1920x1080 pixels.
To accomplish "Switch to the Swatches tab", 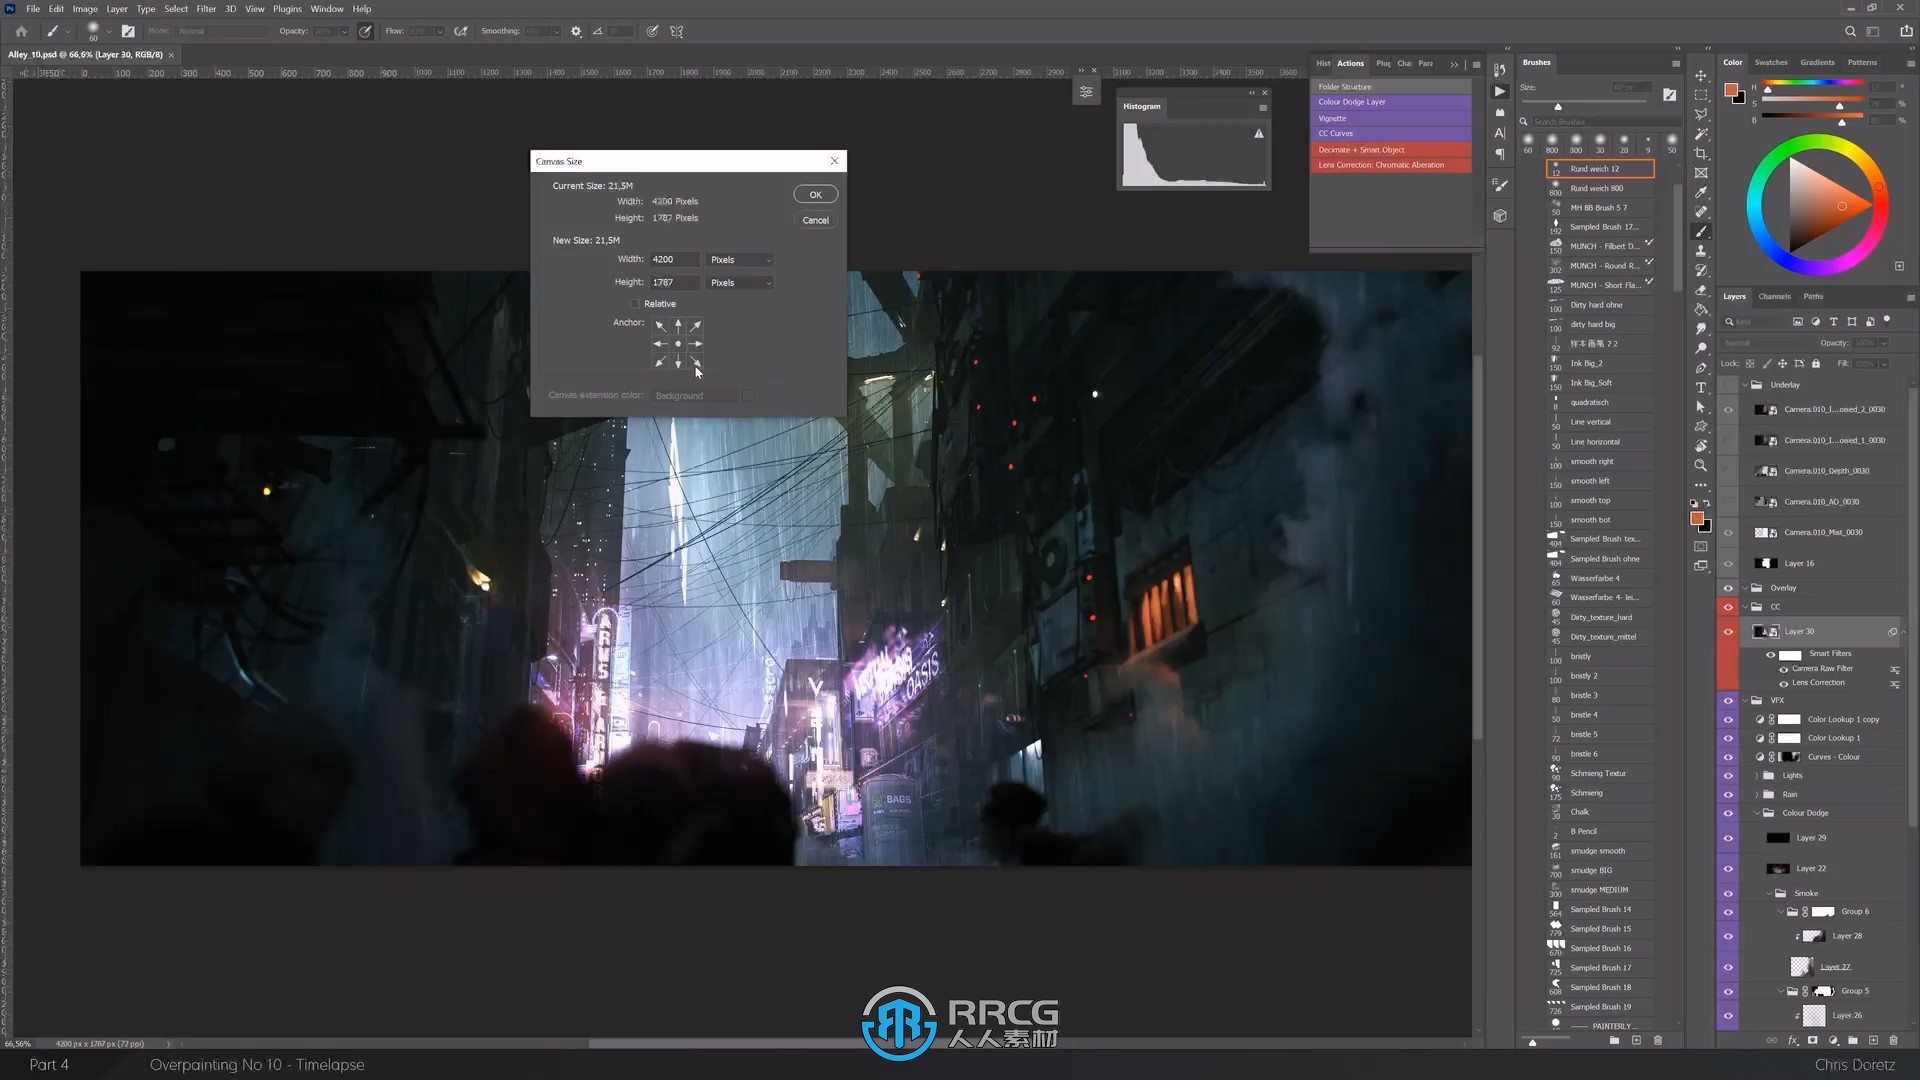I will pyautogui.click(x=1770, y=62).
